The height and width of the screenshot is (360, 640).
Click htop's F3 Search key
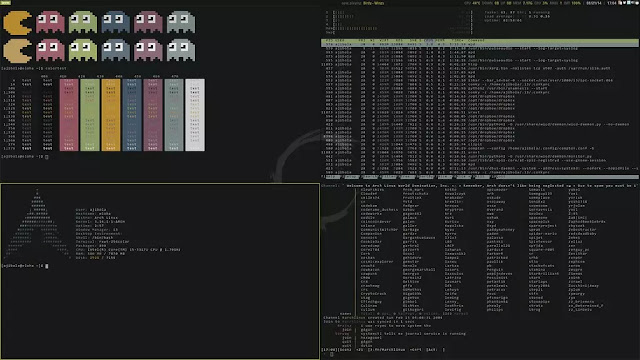coord(371,177)
